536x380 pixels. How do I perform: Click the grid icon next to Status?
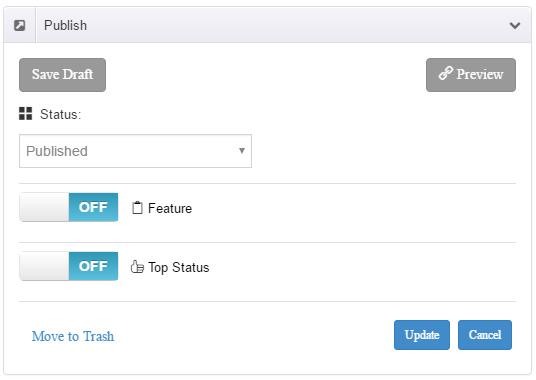pos(26,113)
